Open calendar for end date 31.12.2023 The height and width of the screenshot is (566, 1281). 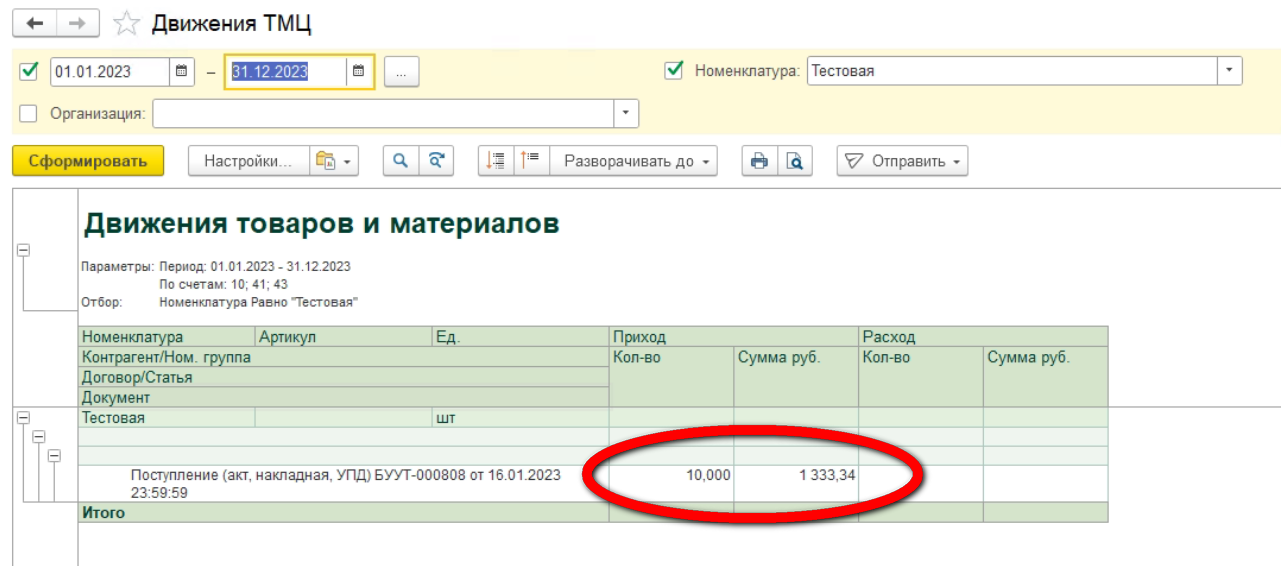358,72
